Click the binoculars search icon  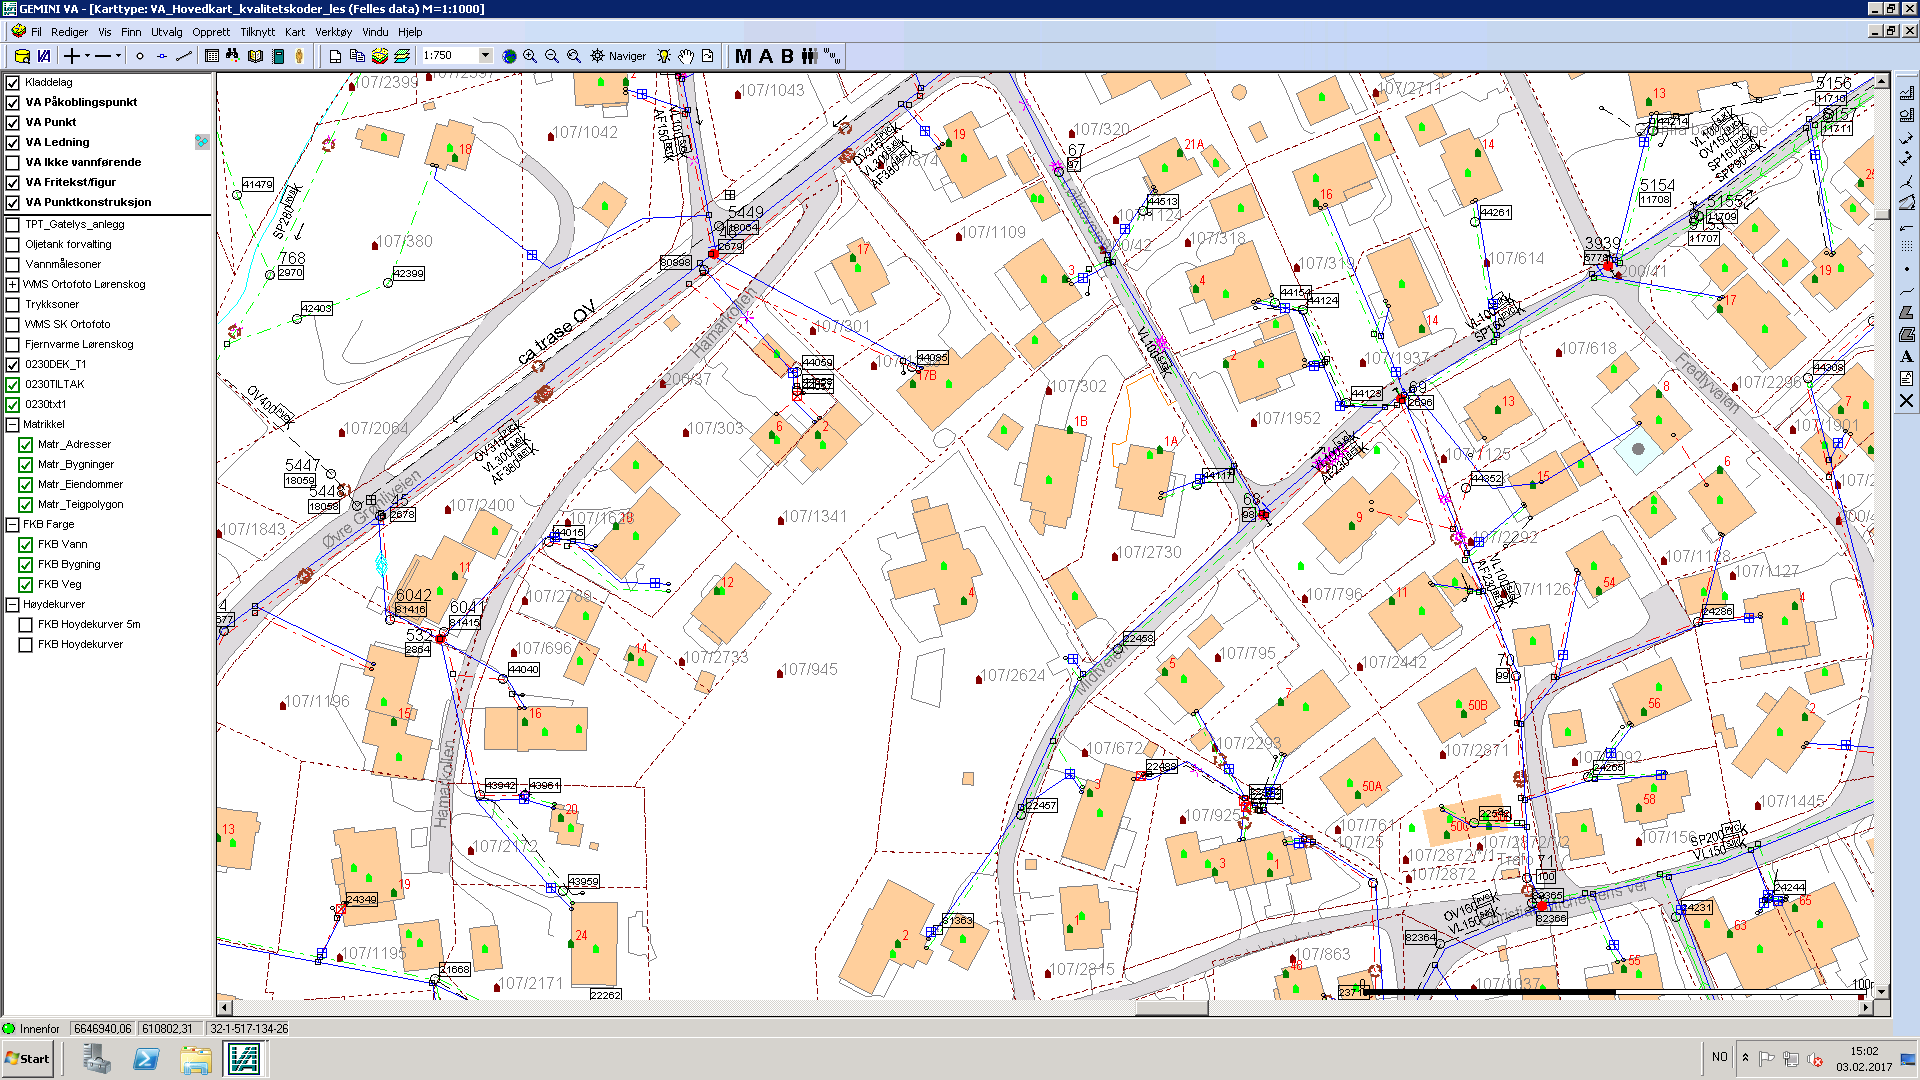233,56
